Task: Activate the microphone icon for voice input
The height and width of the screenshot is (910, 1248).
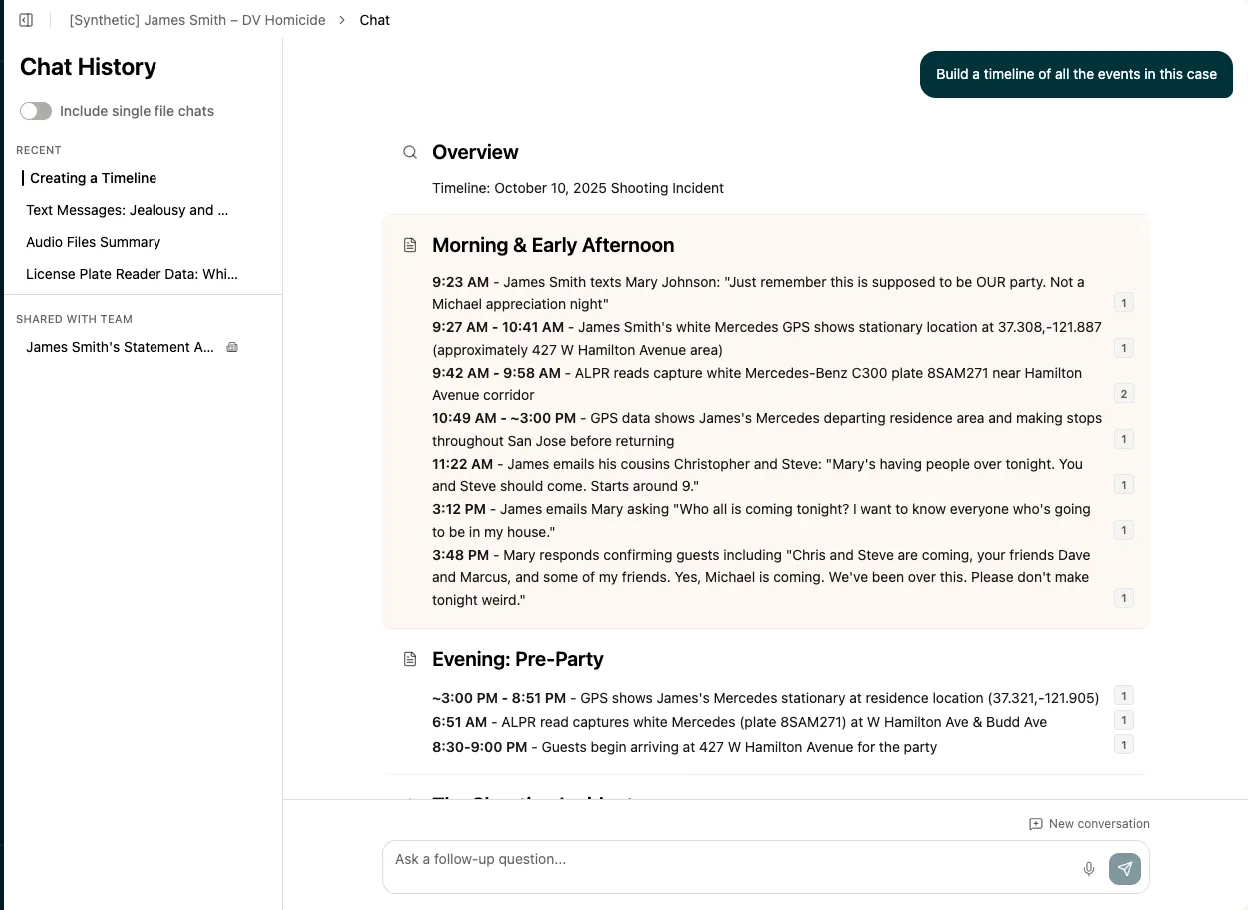Action: 1089,869
